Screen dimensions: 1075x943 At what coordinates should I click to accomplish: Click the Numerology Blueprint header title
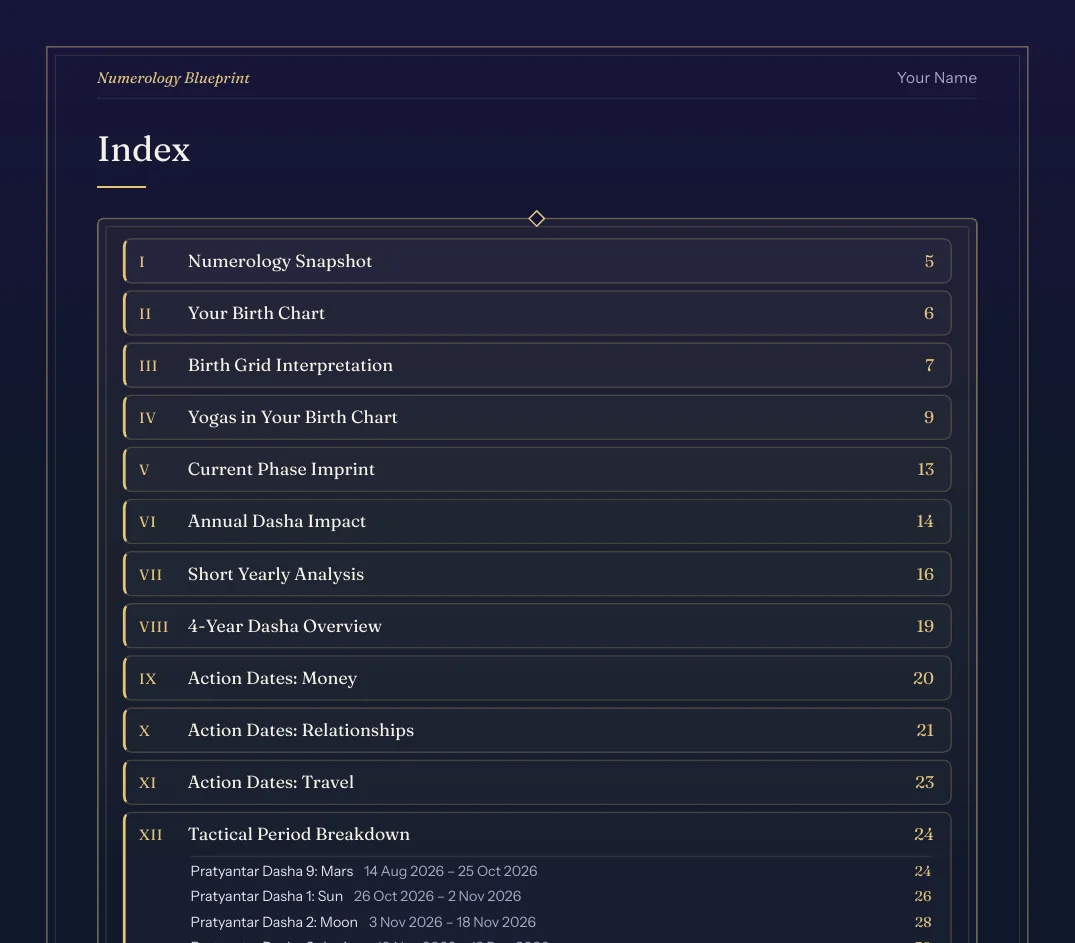coord(173,78)
